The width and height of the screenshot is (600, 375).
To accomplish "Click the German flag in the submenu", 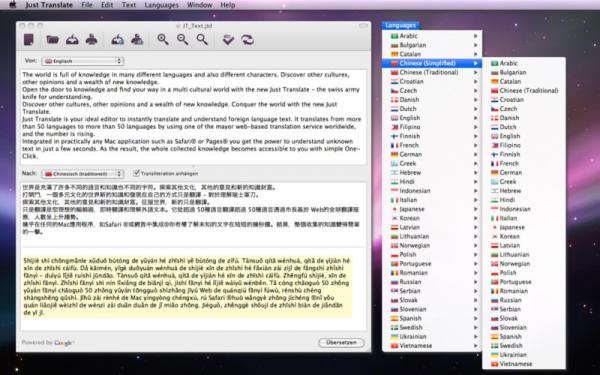I will [494, 173].
